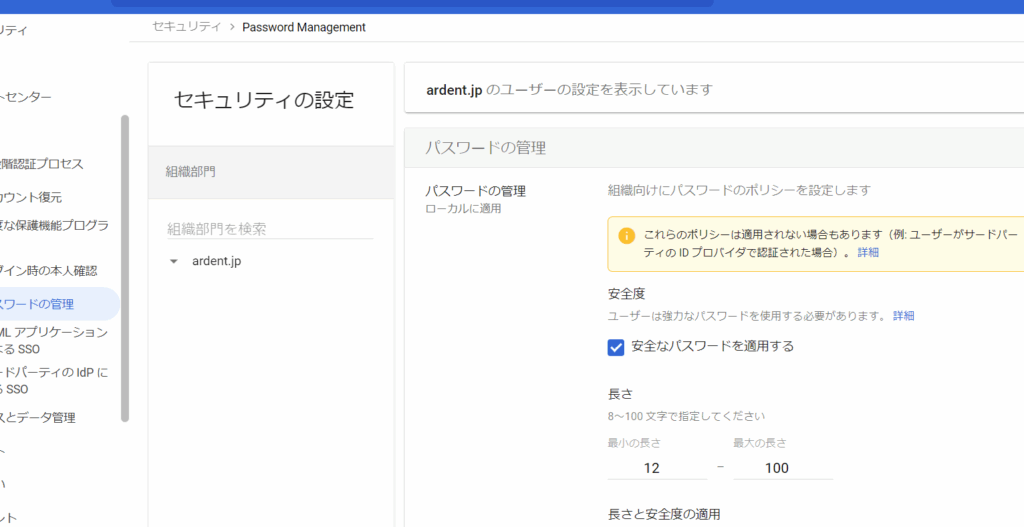Open サードパーティの IdP SSO sidebar item
The height and width of the screenshot is (527, 1024).
click(x=55, y=381)
